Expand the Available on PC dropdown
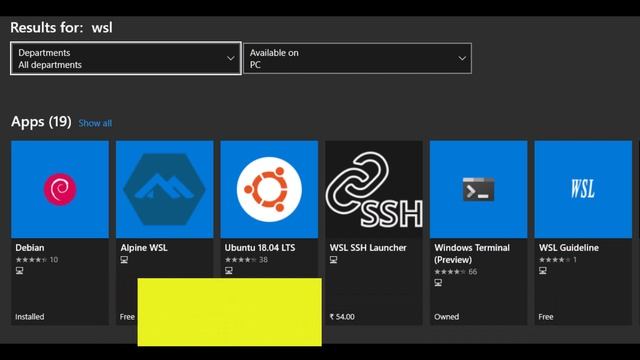This screenshot has height=360, width=640. click(x=358, y=58)
